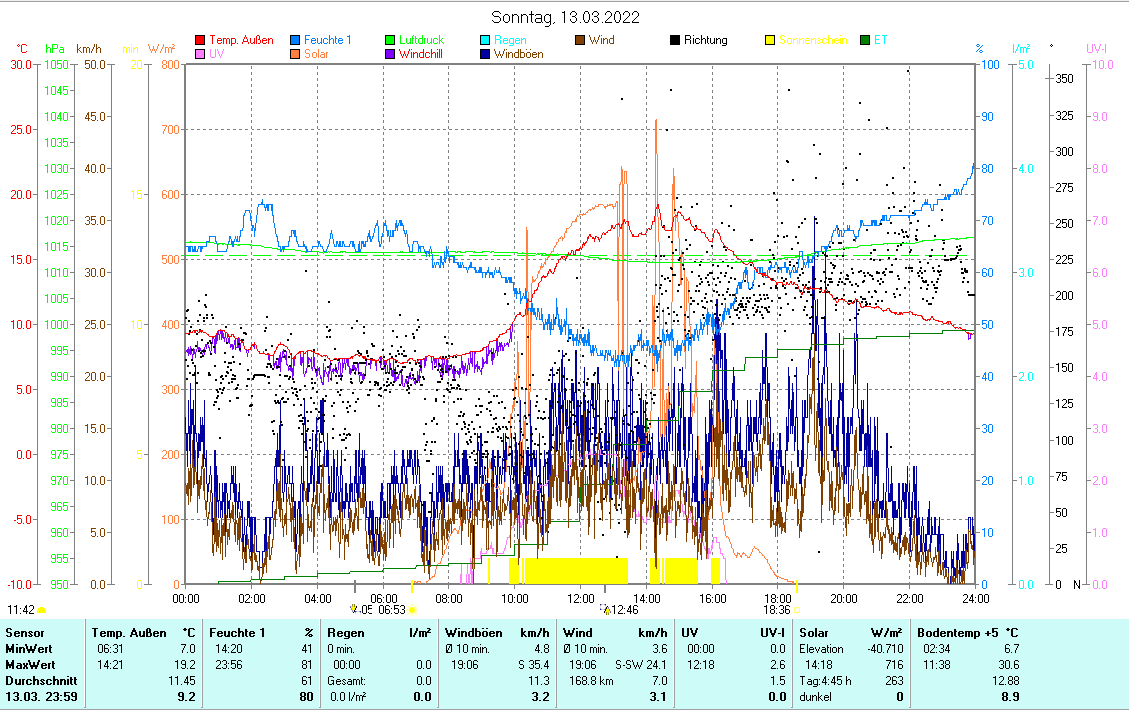
Task: Click the 12:46 solar noon marker
Action: (x=624, y=609)
